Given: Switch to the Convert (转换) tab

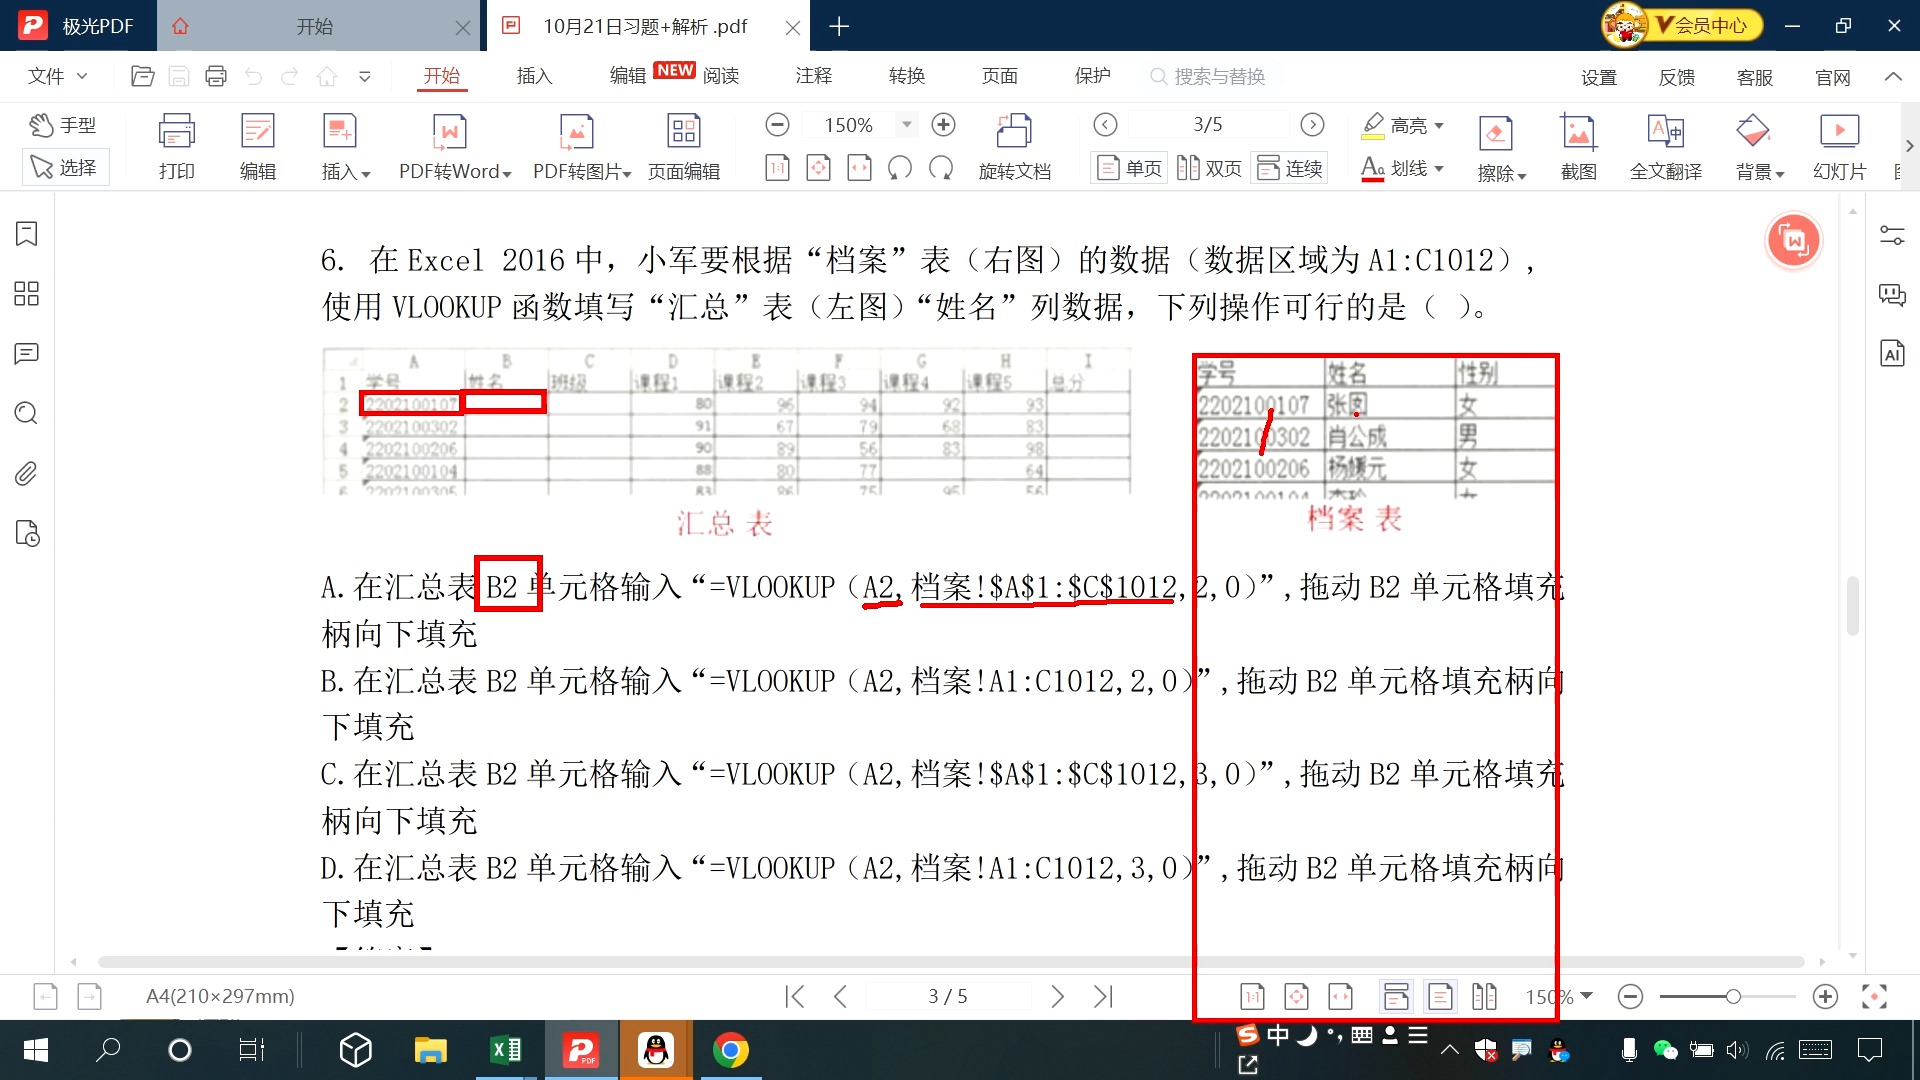Looking at the screenshot, I should 906,76.
